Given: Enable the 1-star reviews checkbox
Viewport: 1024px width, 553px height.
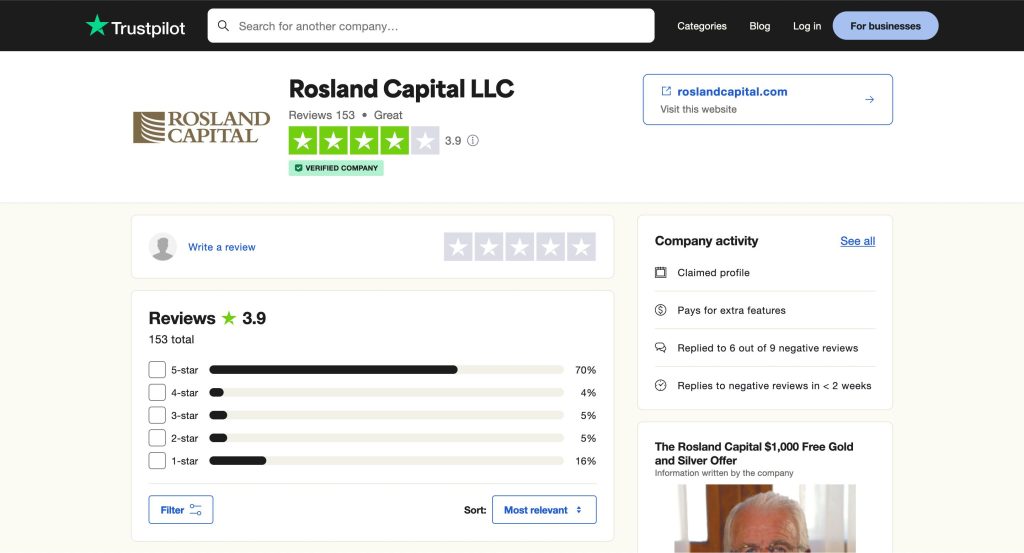Looking at the screenshot, I should click(x=157, y=461).
